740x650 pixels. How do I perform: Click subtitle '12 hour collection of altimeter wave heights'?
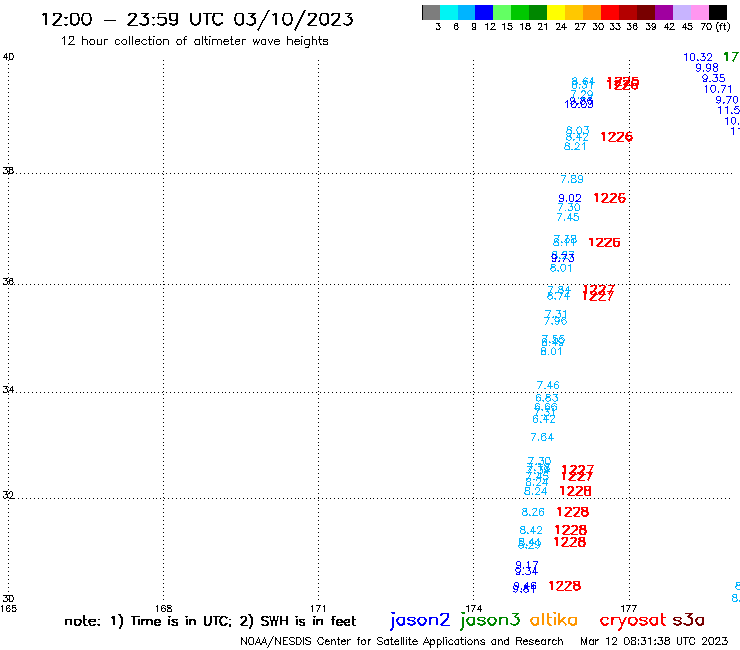(194, 41)
